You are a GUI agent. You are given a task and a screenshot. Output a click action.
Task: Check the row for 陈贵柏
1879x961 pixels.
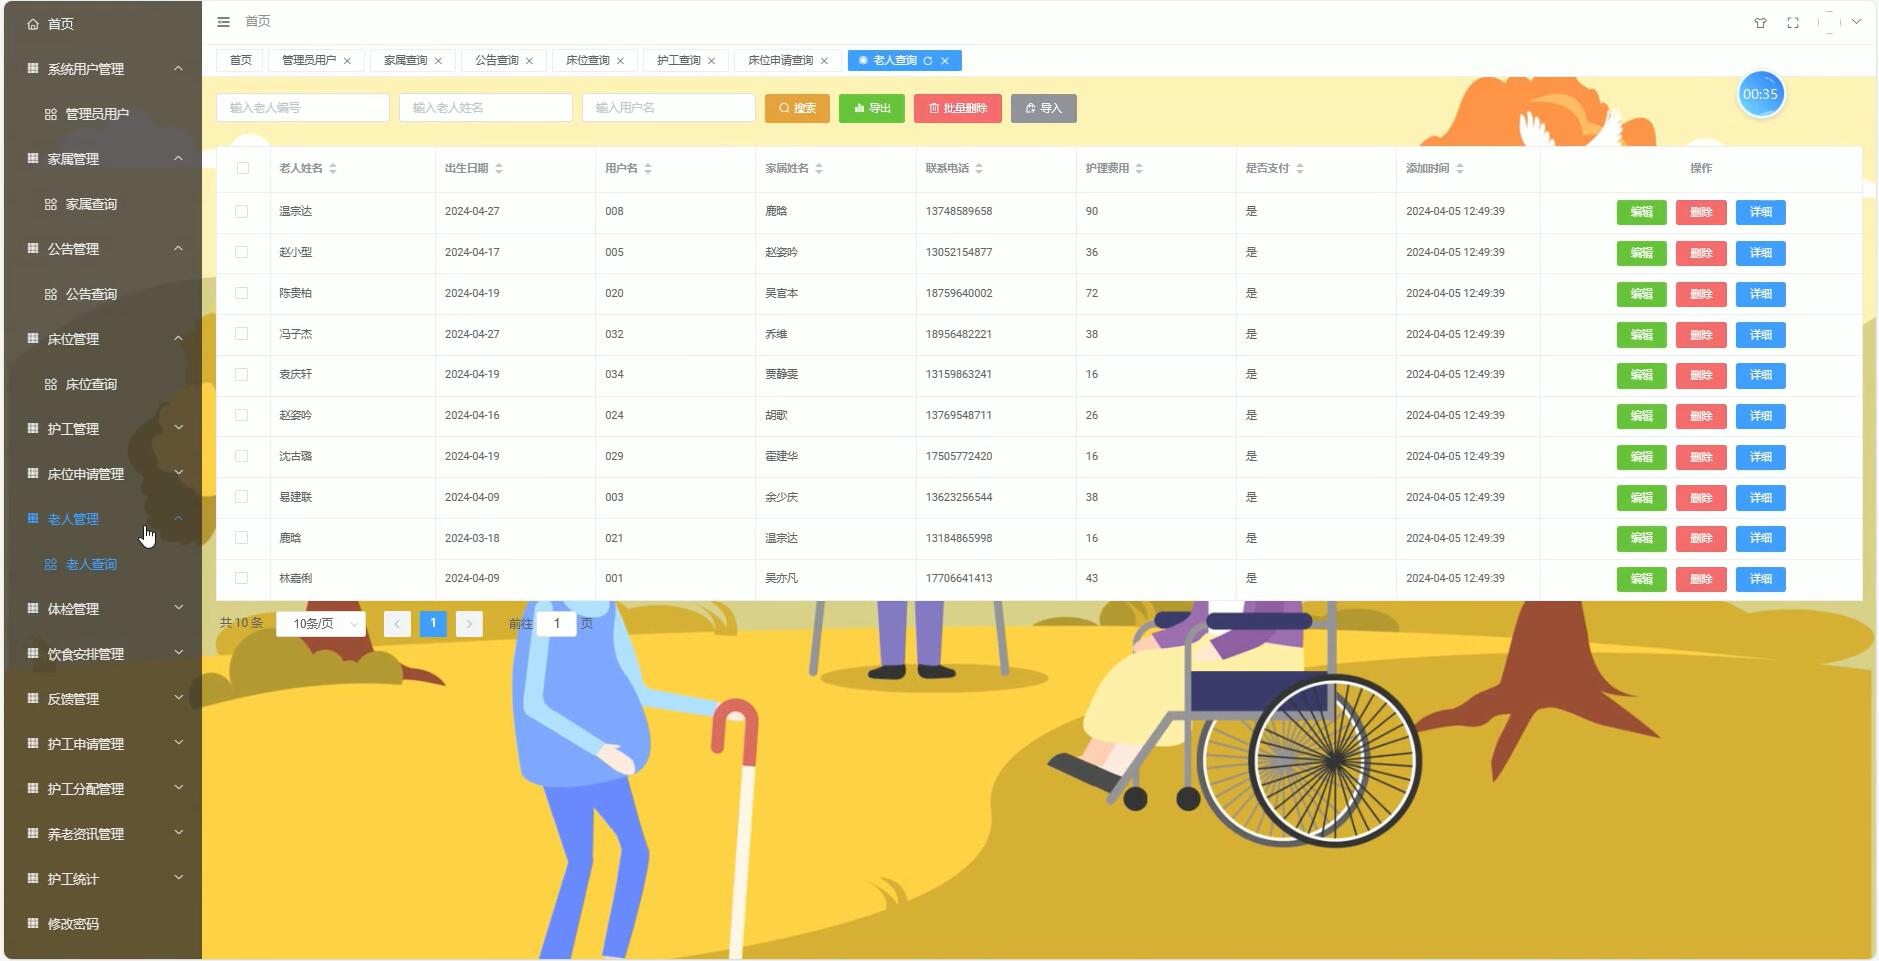[x=241, y=293]
